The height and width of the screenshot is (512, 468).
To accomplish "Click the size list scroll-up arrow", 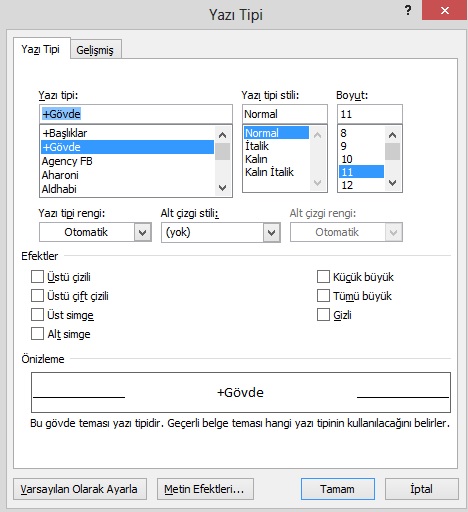I will (393, 135).
